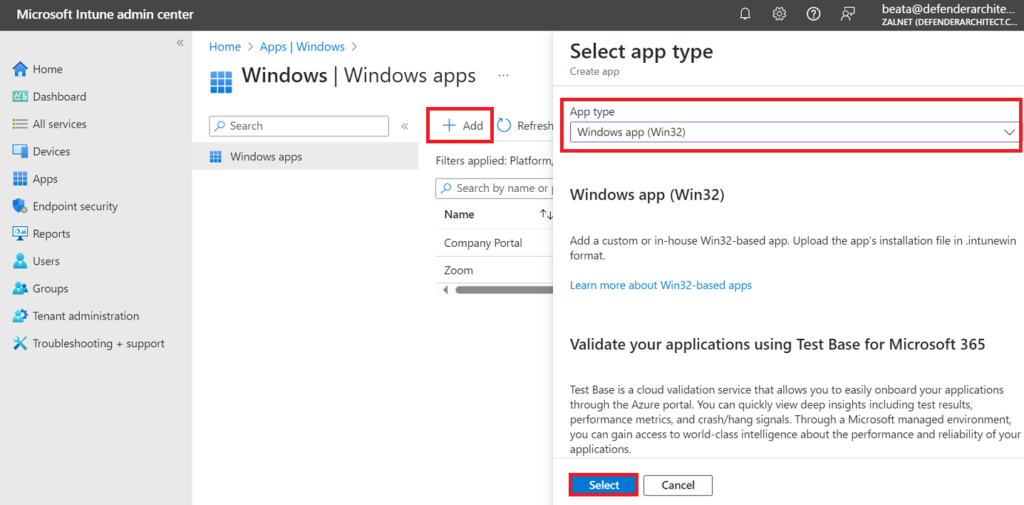Open Tenant administration in sidebar

coord(86,316)
